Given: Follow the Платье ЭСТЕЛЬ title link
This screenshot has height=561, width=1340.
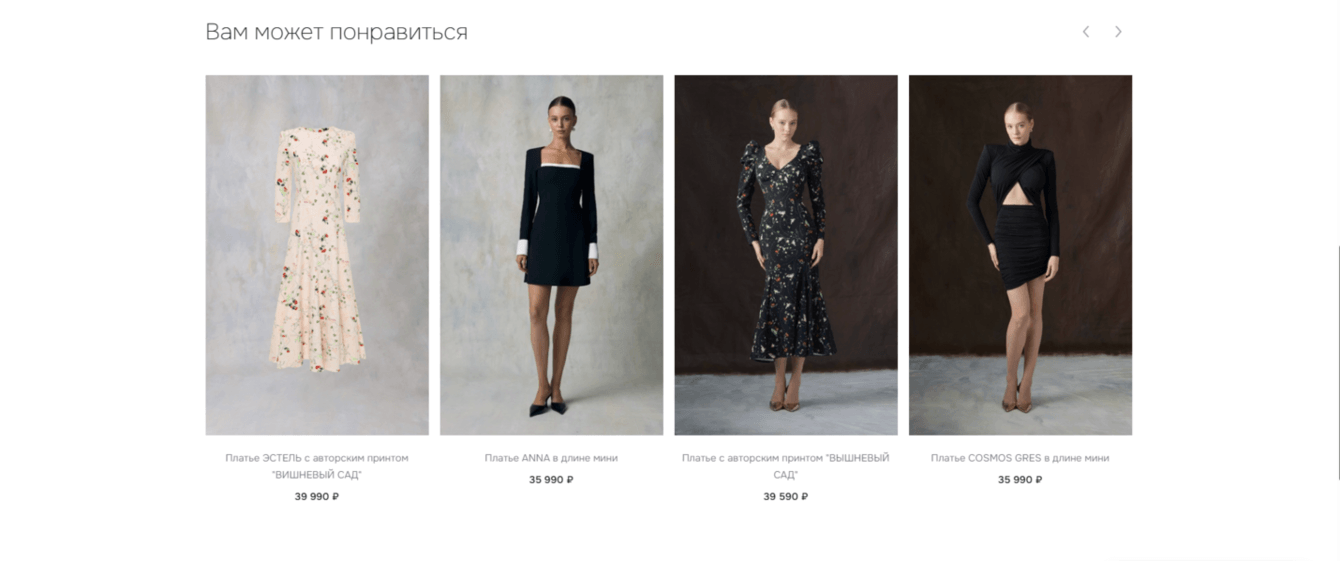Looking at the screenshot, I should 317,466.
